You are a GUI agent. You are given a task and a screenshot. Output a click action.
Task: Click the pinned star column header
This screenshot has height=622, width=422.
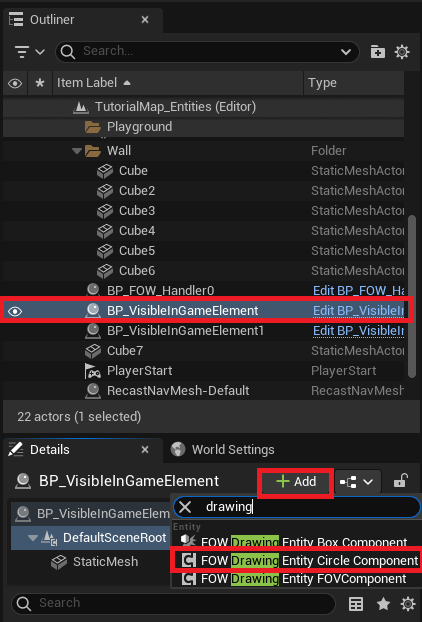click(x=40, y=83)
